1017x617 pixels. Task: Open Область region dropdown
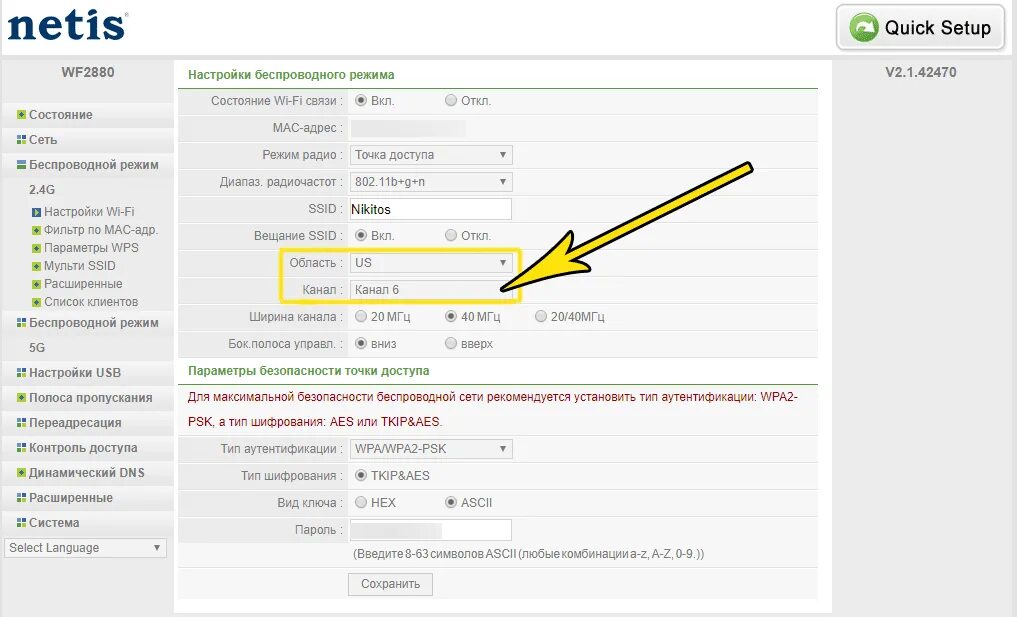[431, 263]
